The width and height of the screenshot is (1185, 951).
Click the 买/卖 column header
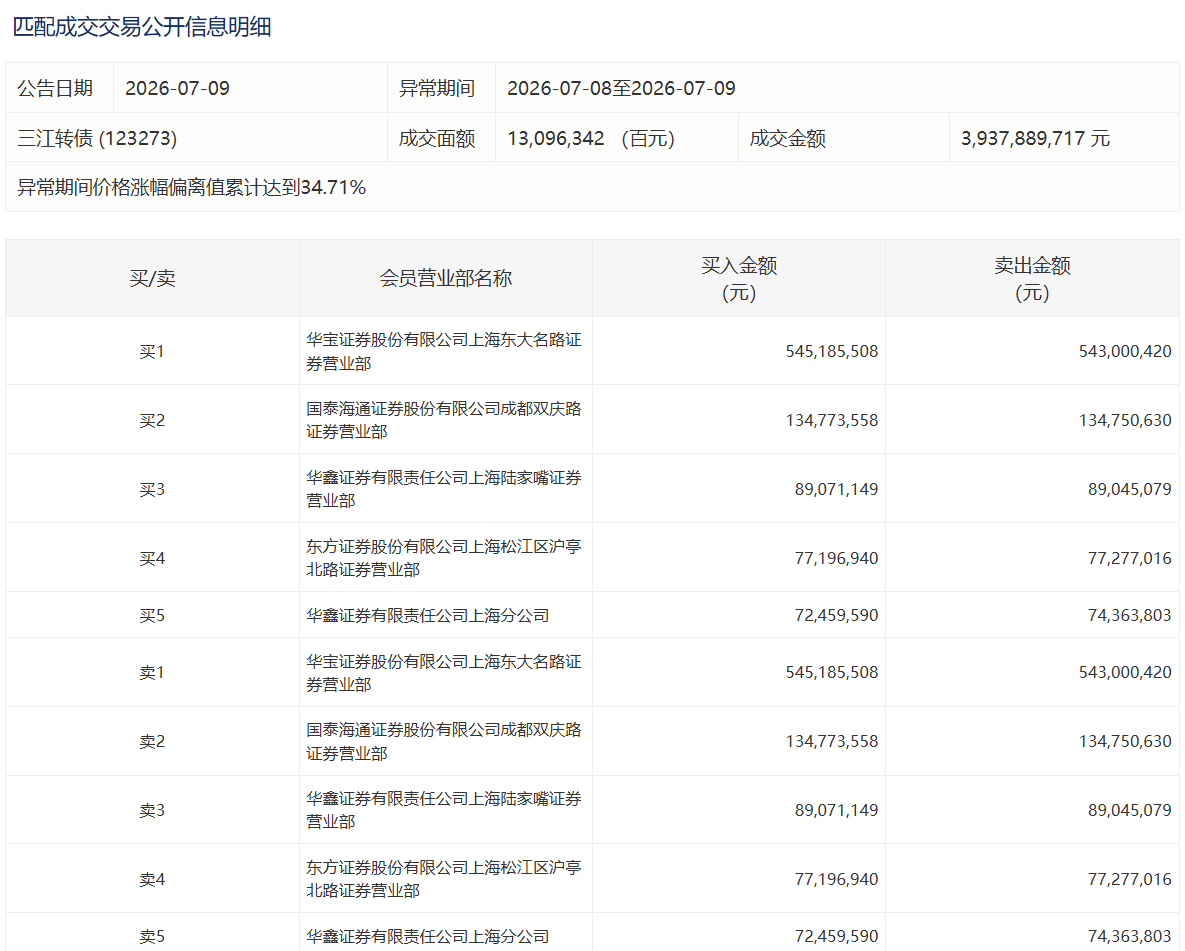(152, 278)
